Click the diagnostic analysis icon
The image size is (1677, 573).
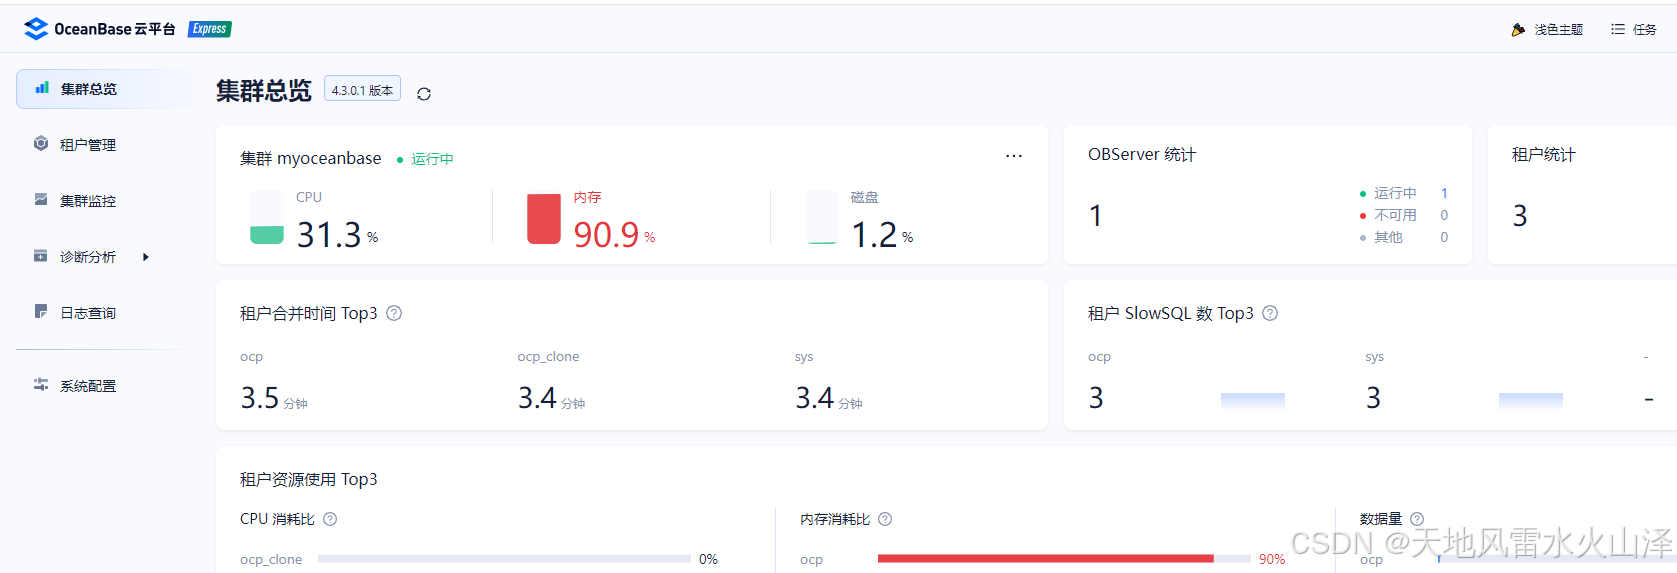[41, 256]
